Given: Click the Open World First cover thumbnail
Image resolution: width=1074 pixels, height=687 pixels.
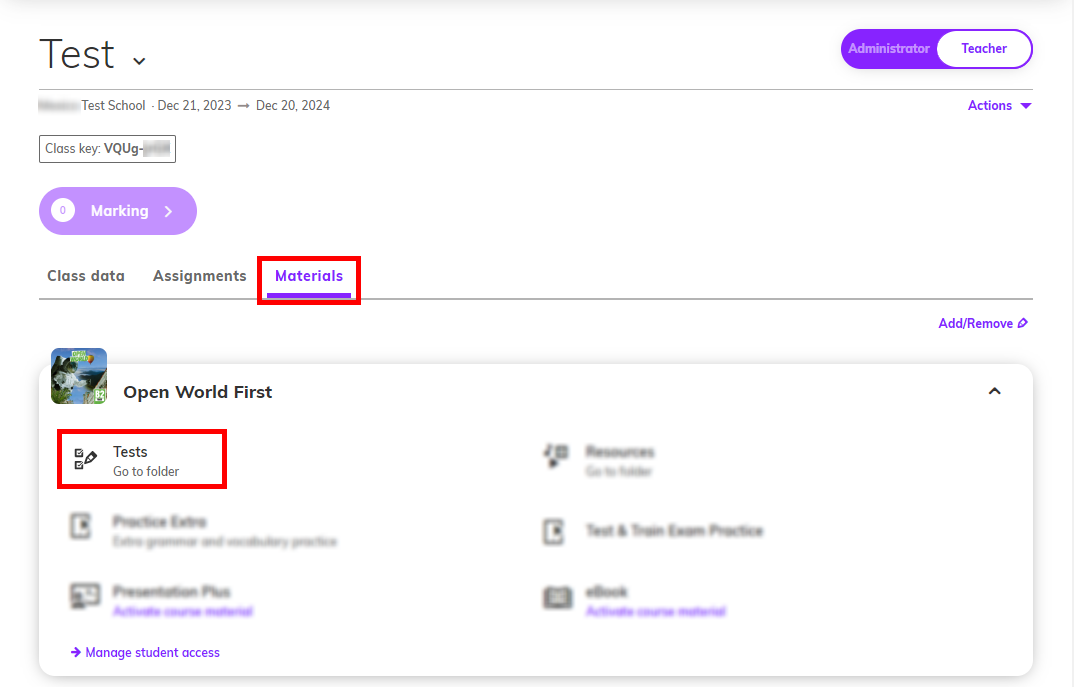Looking at the screenshot, I should 79,376.
